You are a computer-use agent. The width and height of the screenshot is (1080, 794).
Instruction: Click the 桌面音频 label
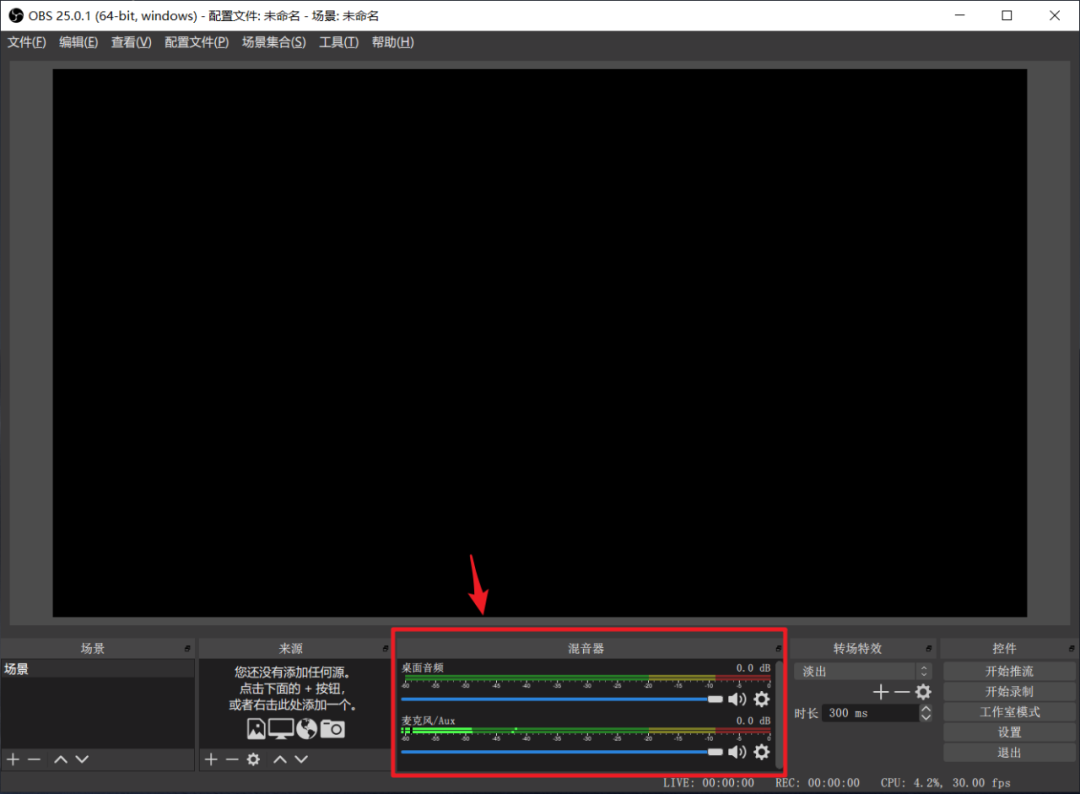(x=422, y=667)
